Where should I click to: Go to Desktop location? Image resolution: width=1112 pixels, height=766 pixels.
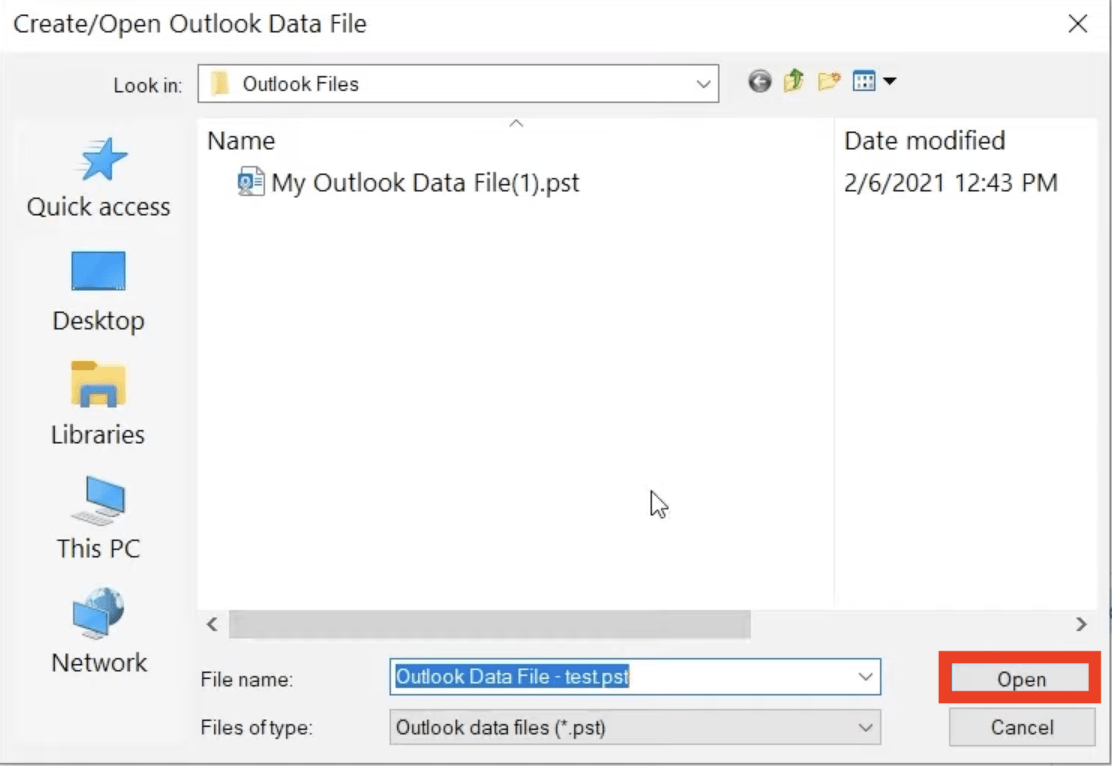tap(99, 291)
